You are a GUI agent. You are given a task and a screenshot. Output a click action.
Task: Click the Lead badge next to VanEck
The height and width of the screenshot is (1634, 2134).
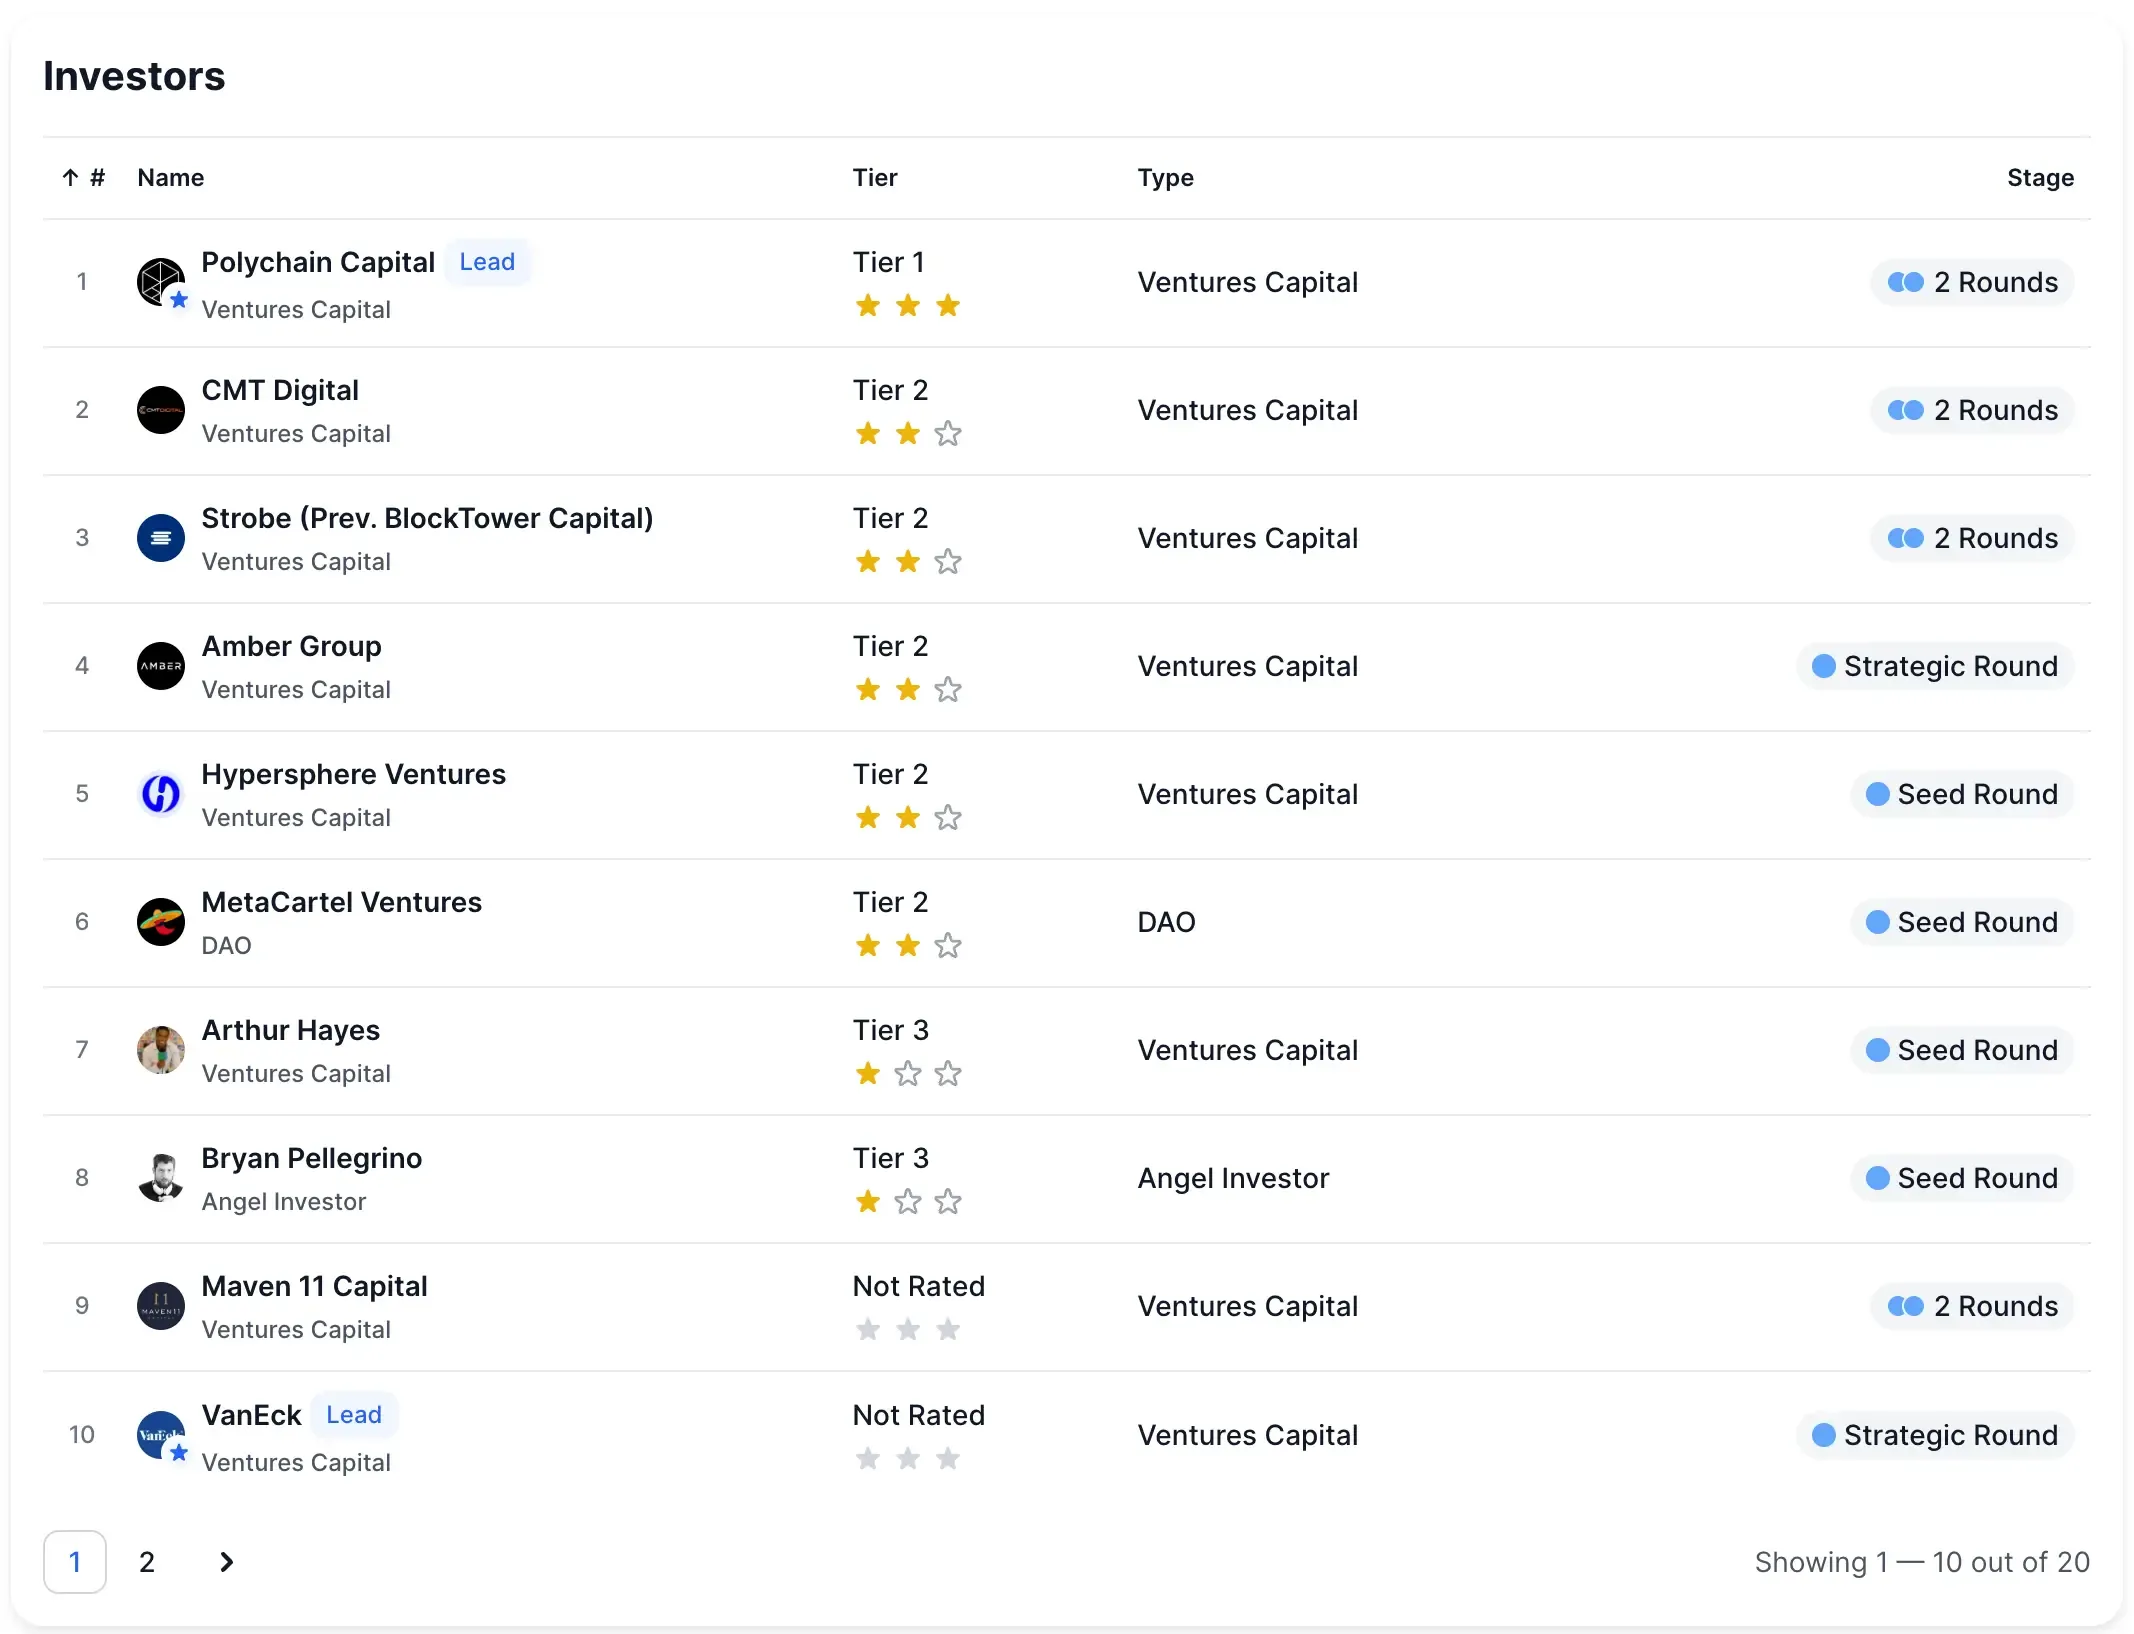tap(354, 1415)
